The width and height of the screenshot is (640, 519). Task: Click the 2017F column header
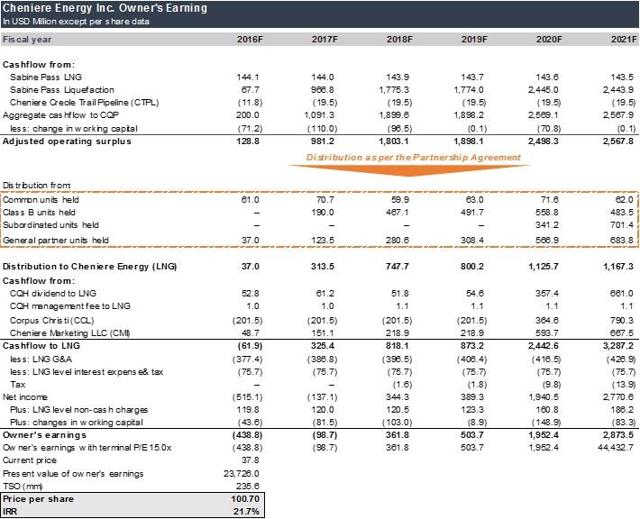(x=325, y=40)
